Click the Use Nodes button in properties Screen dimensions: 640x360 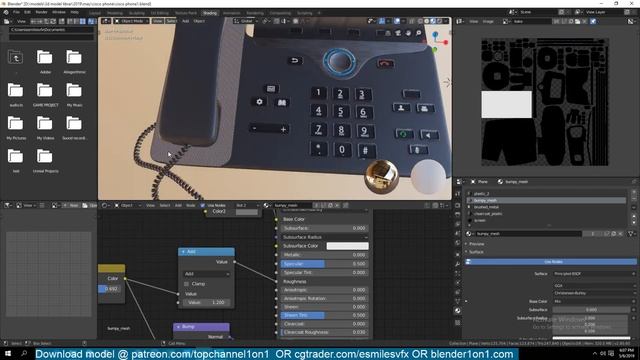(551, 262)
